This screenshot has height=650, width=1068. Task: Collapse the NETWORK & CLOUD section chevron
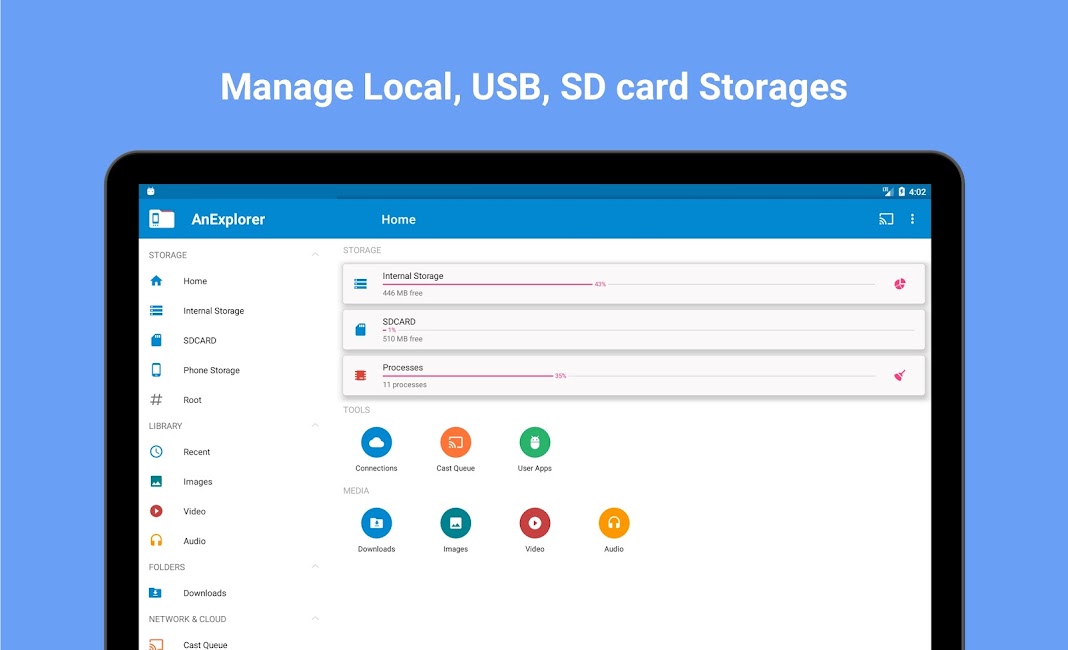pos(315,619)
